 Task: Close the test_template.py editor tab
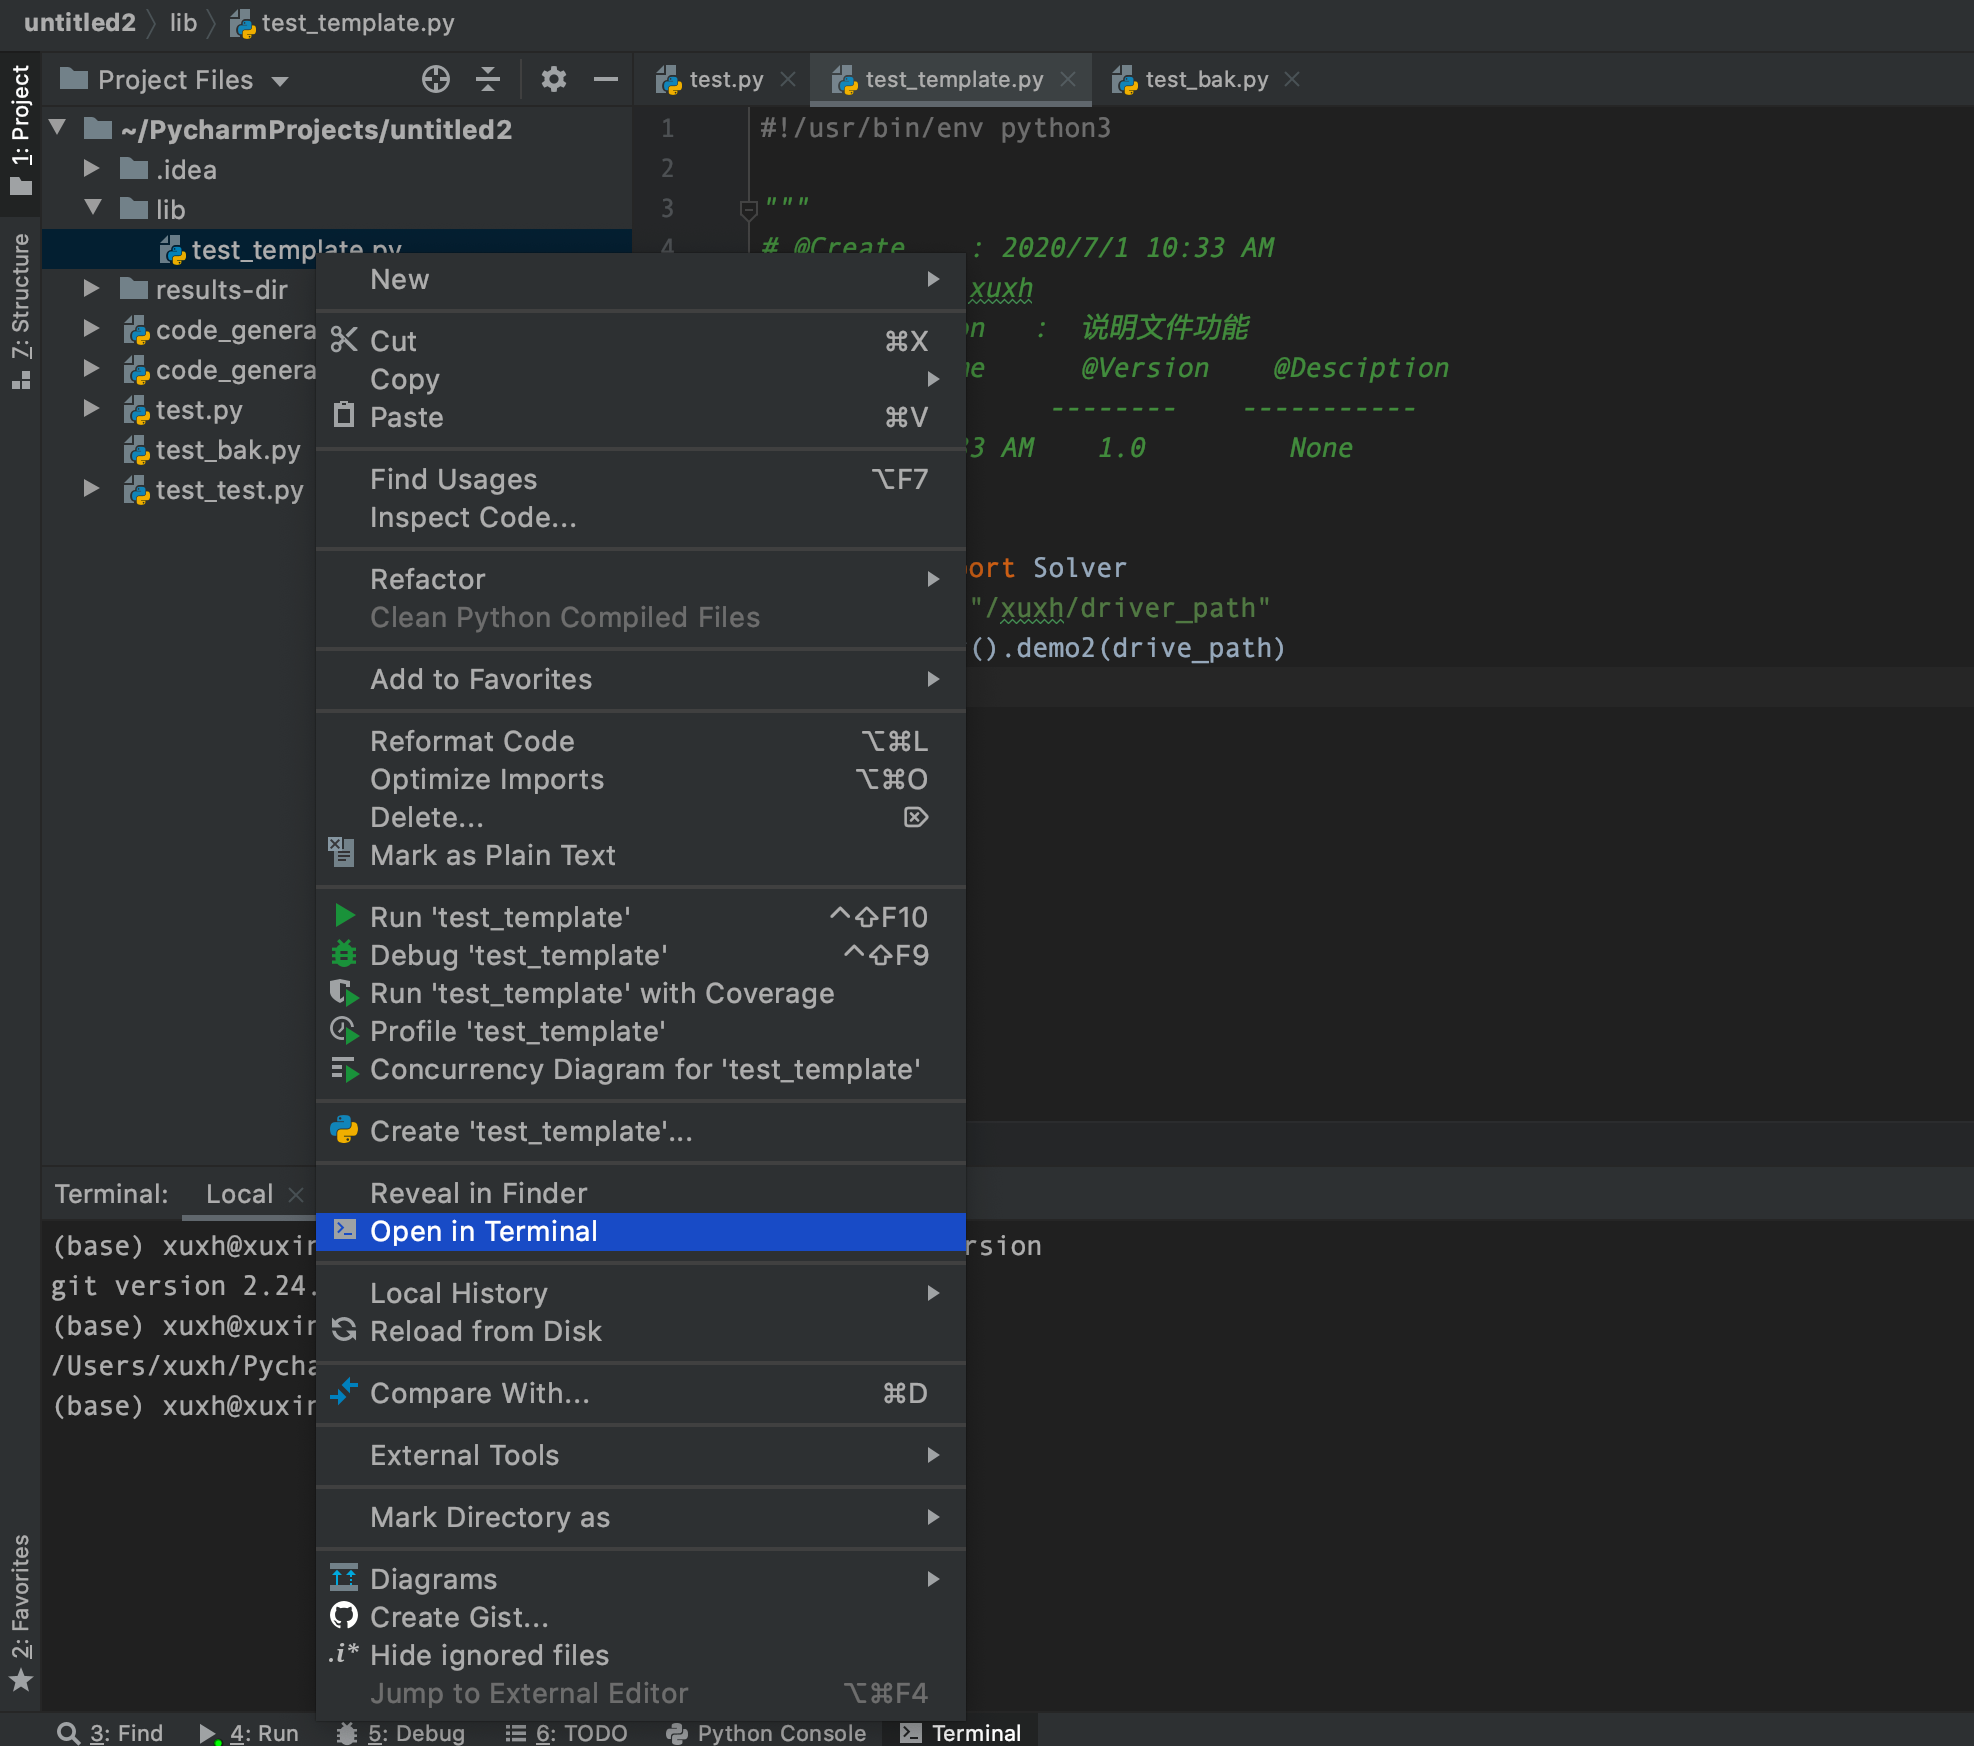pos(1068,79)
